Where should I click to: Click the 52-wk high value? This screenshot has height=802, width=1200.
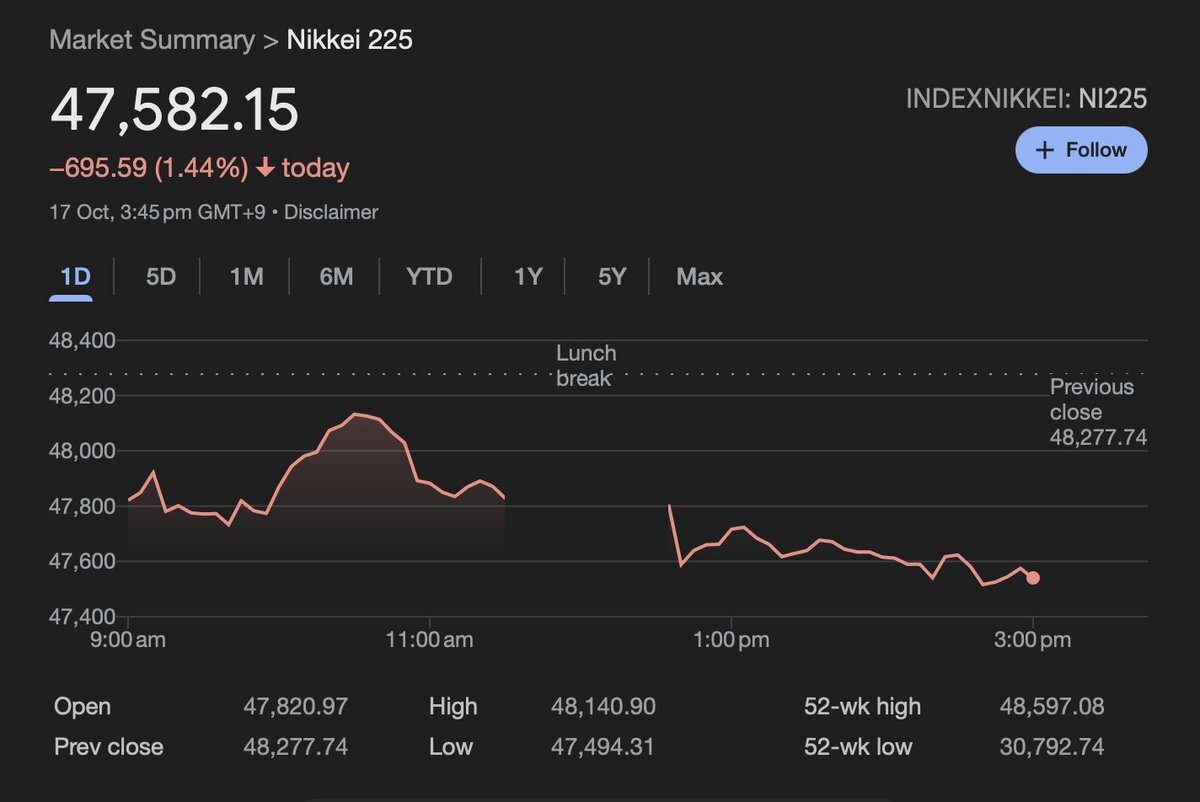1052,707
